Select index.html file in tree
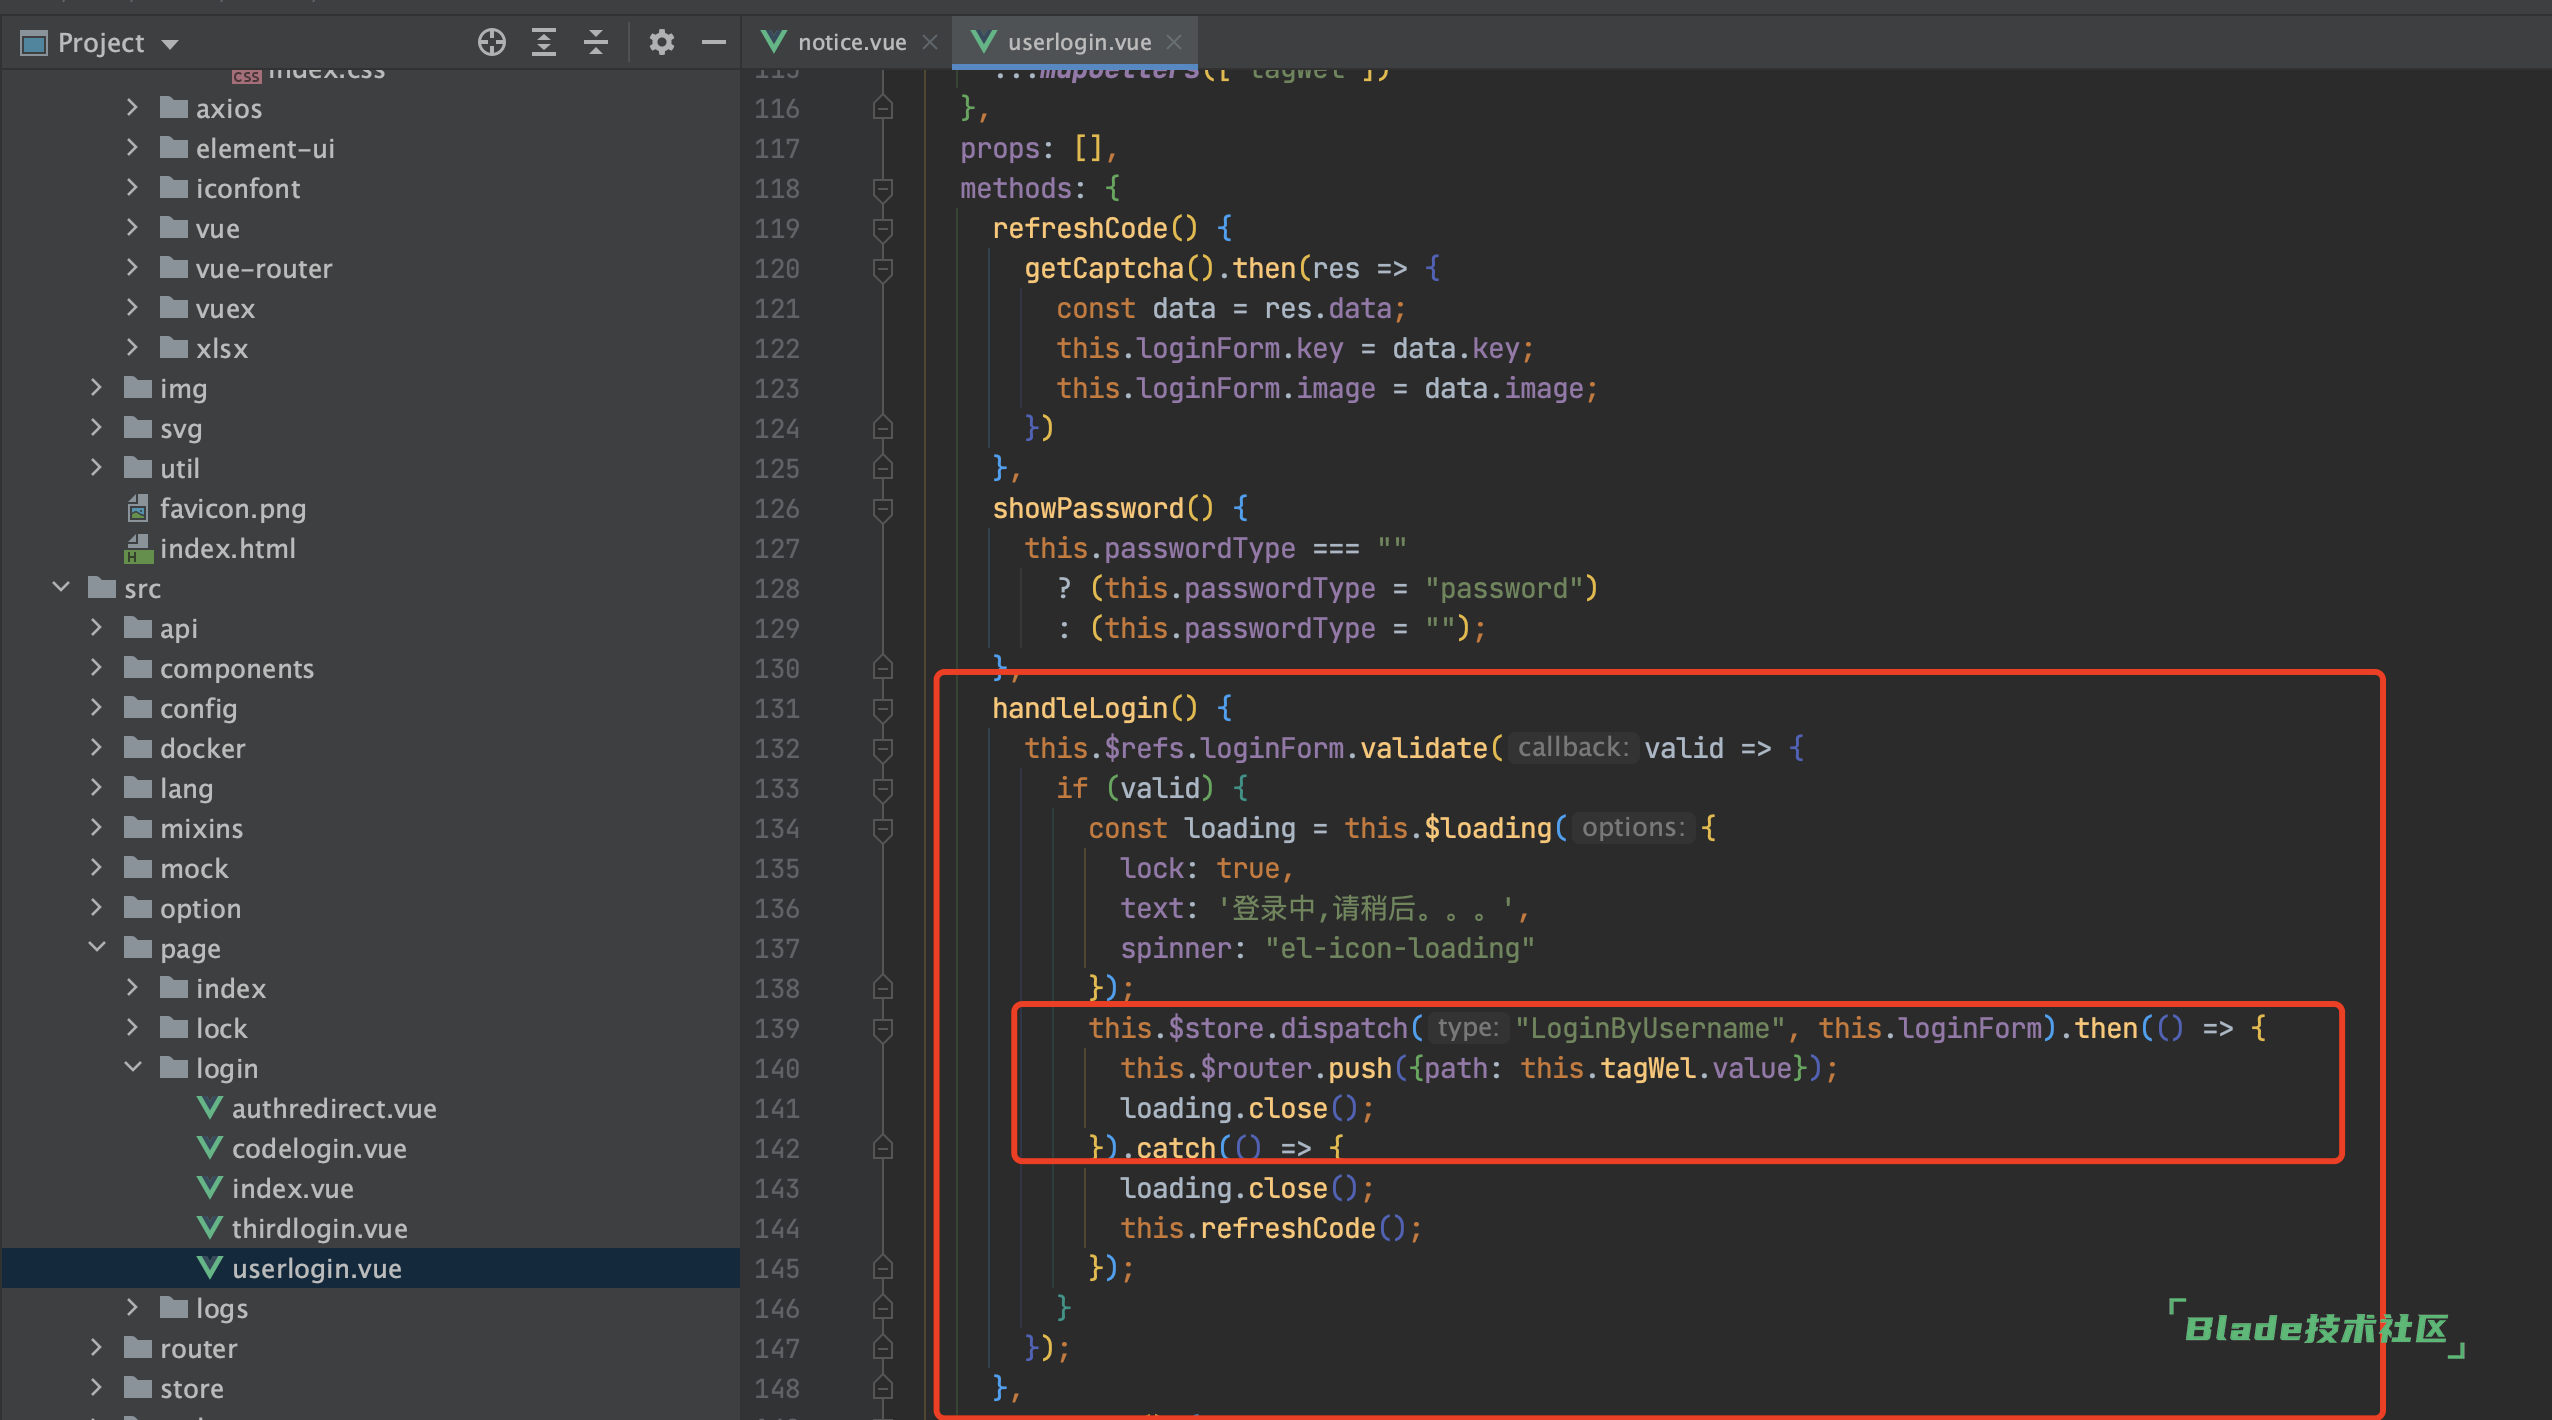 coord(227,549)
